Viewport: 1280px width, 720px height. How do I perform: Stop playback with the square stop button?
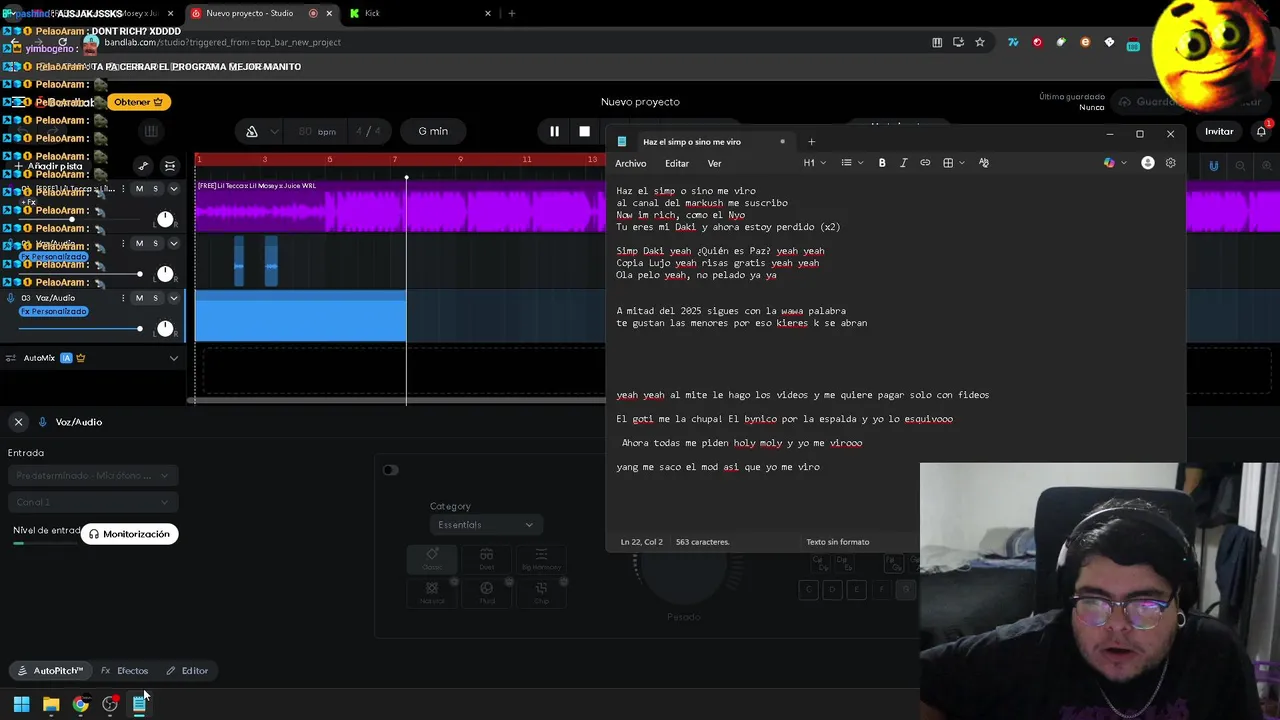(584, 131)
